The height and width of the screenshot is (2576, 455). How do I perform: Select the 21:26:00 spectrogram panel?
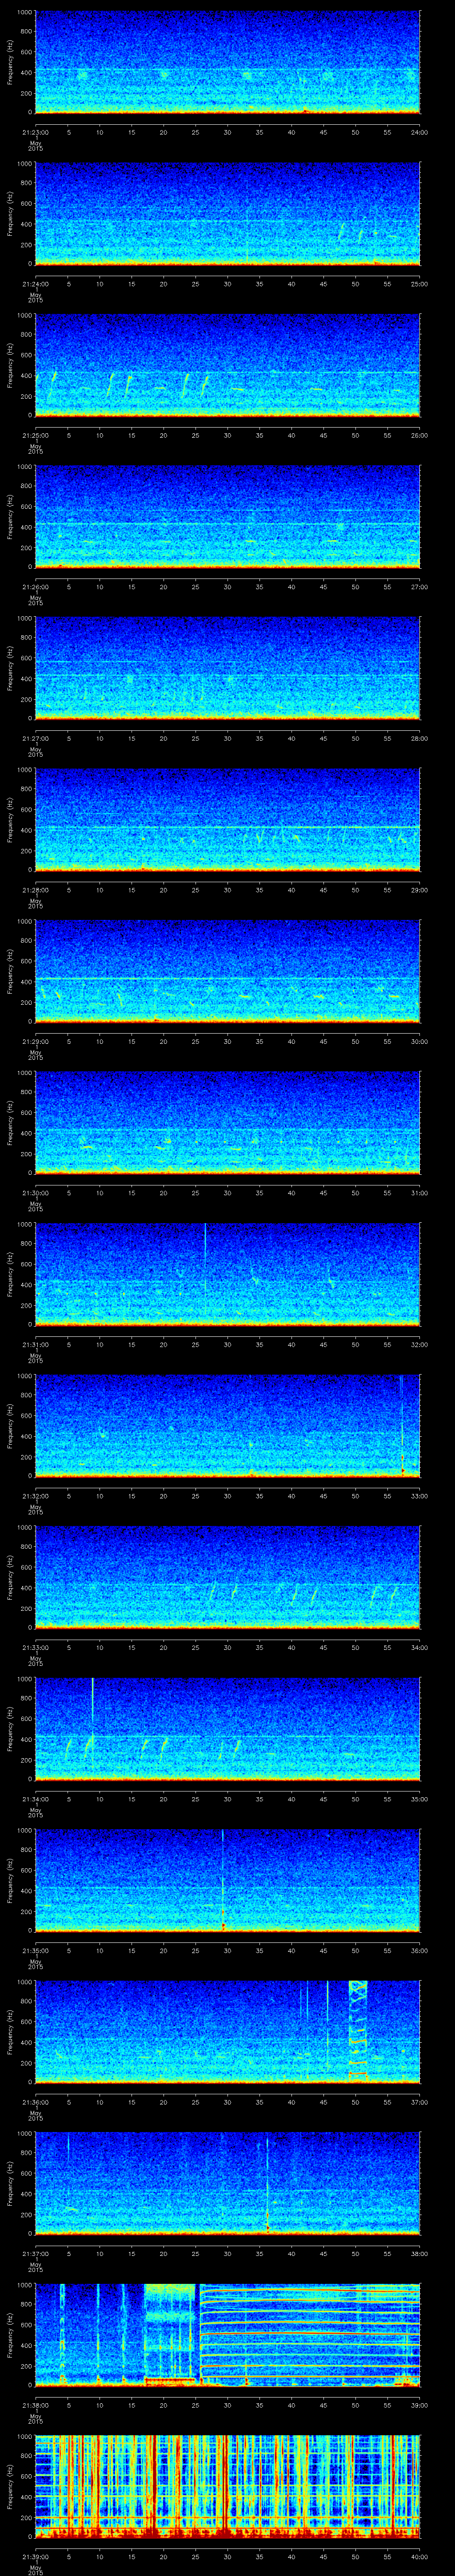[x=228, y=517]
